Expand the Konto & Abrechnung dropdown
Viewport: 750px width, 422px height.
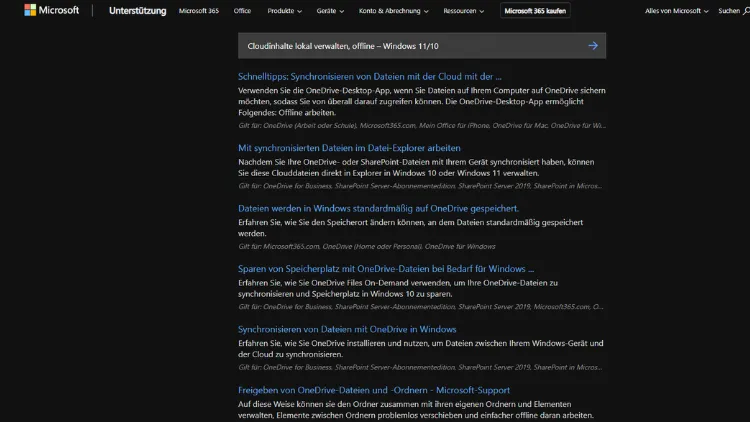[394, 11]
